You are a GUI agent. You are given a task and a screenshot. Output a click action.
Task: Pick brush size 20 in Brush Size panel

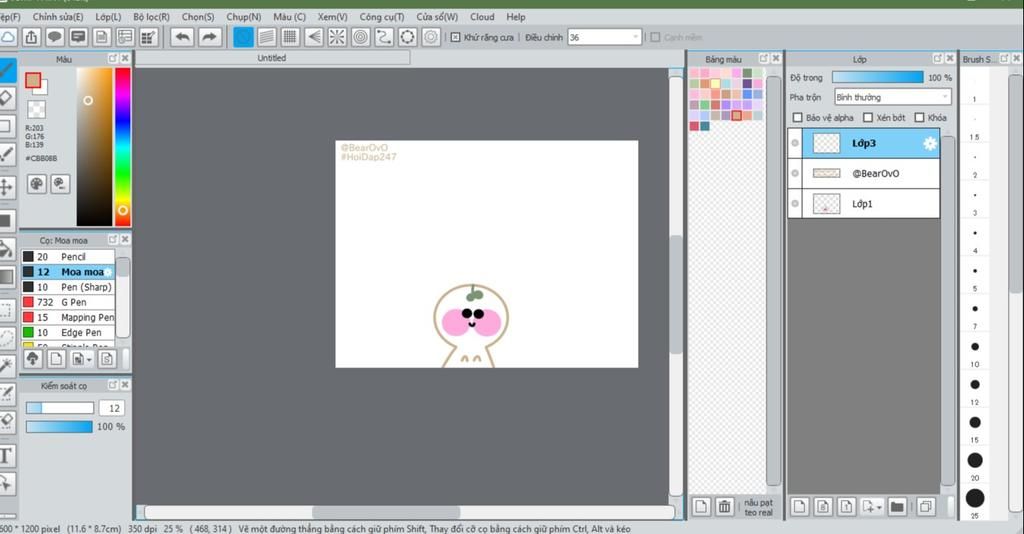pos(974,460)
